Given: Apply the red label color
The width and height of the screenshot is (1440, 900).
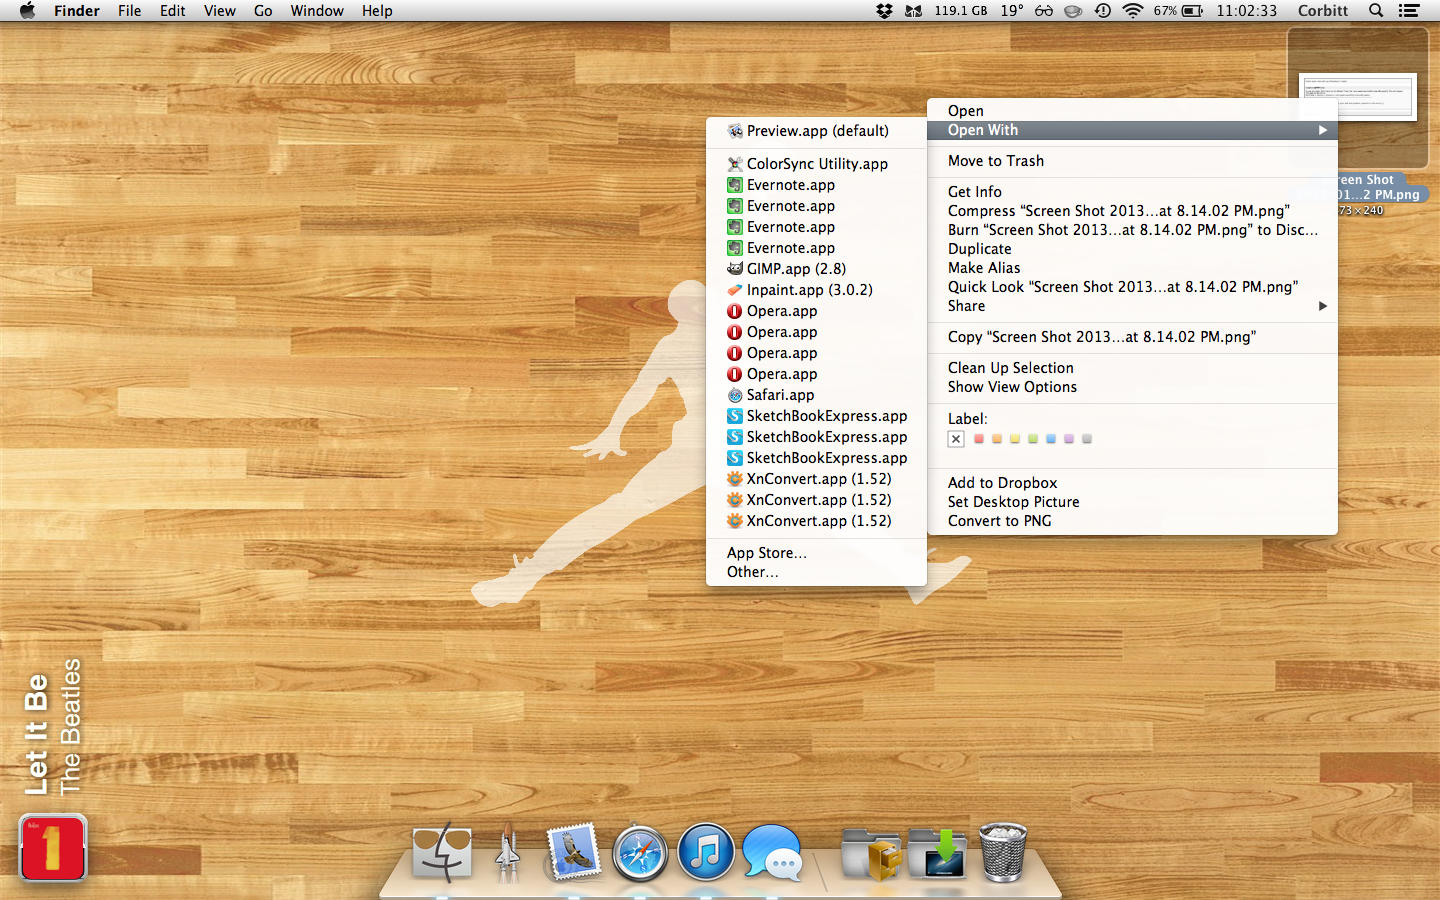Looking at the screenshot, I should tap(979, 439).
